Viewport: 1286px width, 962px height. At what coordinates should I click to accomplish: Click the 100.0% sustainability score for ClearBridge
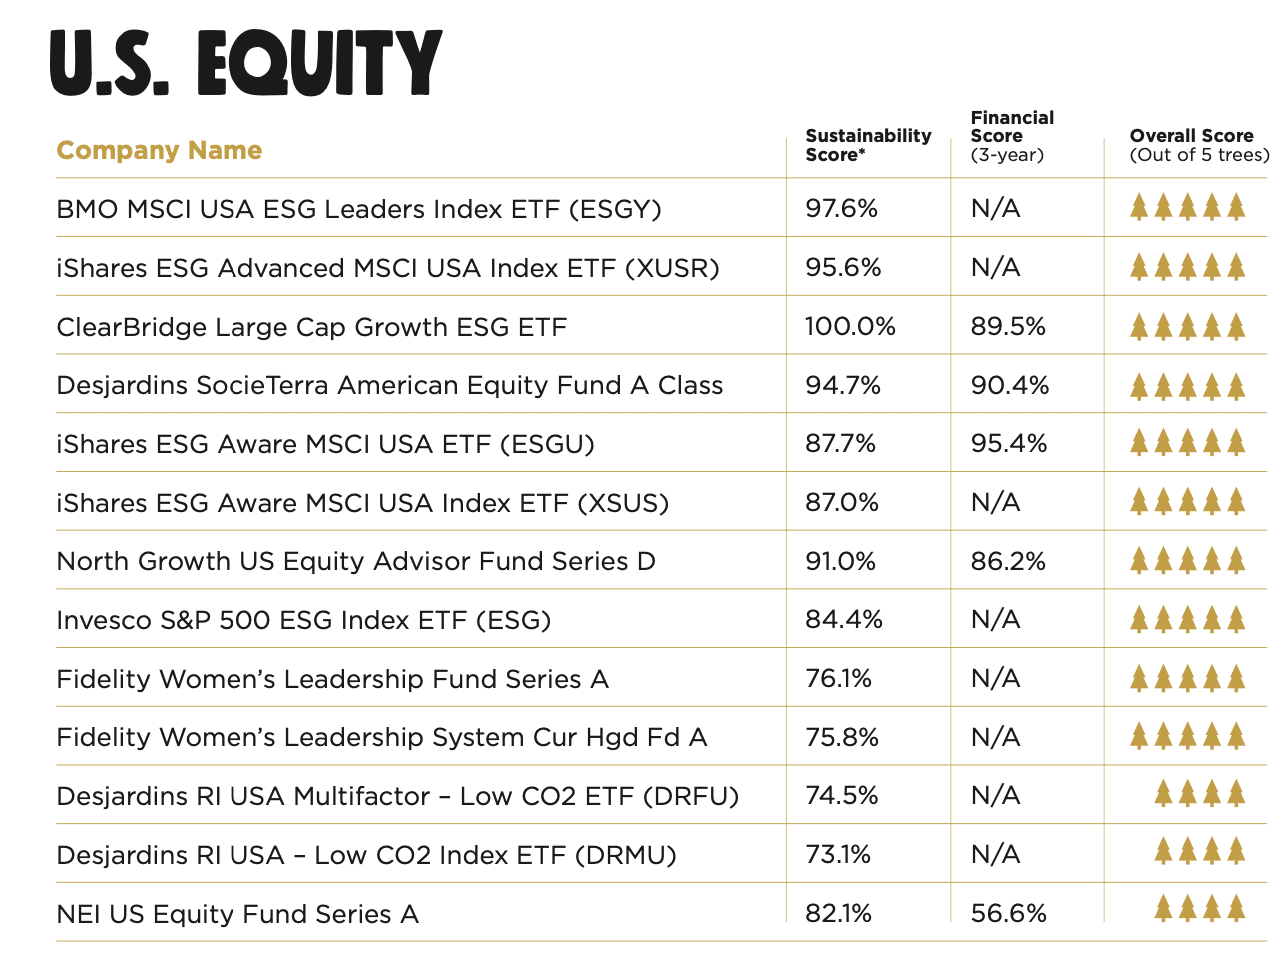click(849, 327)
